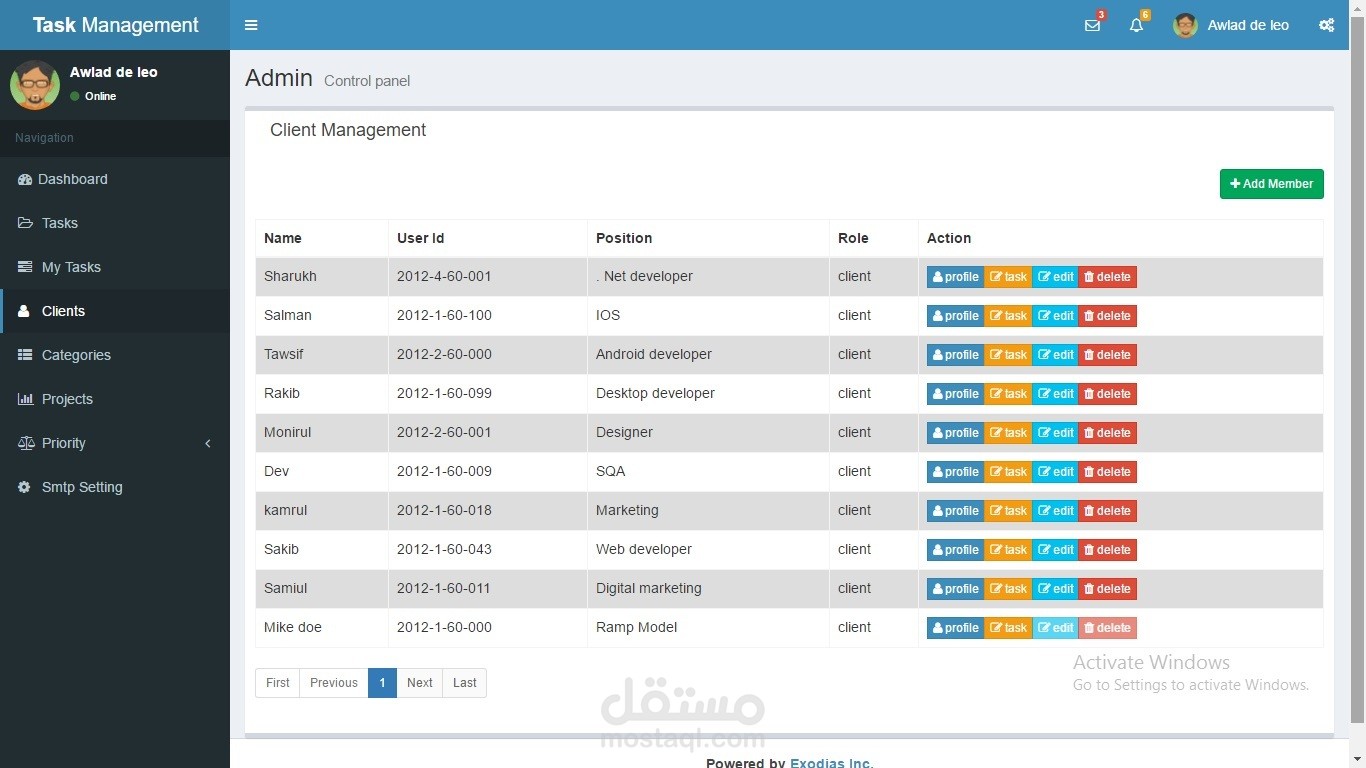The width and height of the screenshot is (1366, 768).
Task: Open the Dashboard section in the sidebar
Action: (x=72, y=179)
